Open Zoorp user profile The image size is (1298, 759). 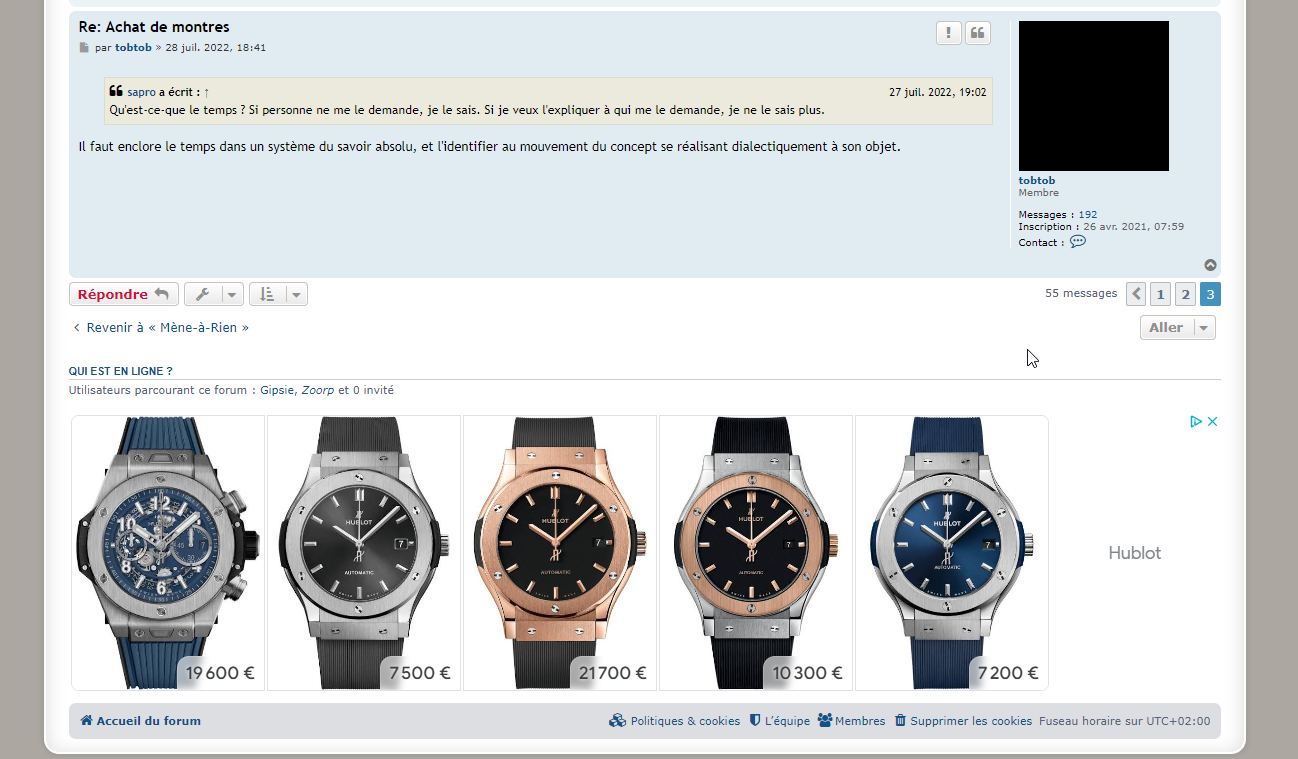point(318,390)
